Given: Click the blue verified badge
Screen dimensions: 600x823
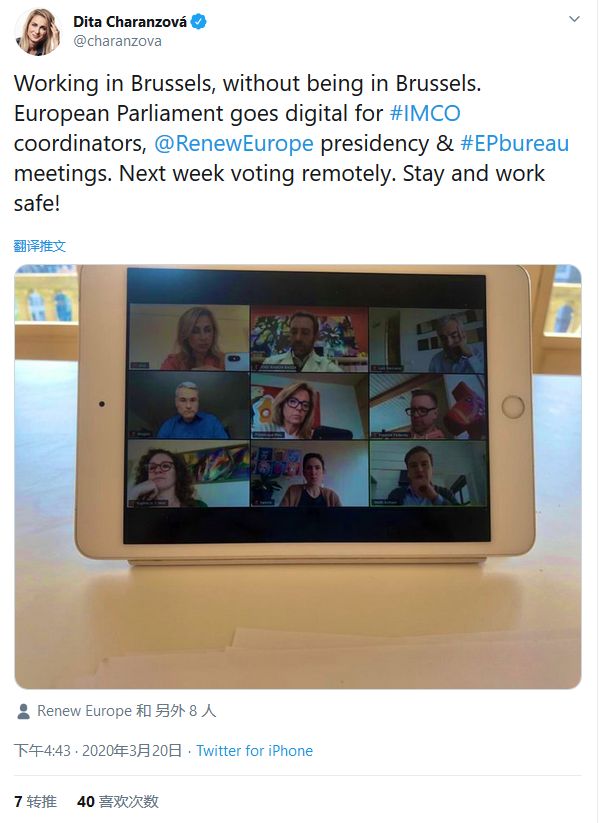Looking at the screenshot, I should point(199,22).
